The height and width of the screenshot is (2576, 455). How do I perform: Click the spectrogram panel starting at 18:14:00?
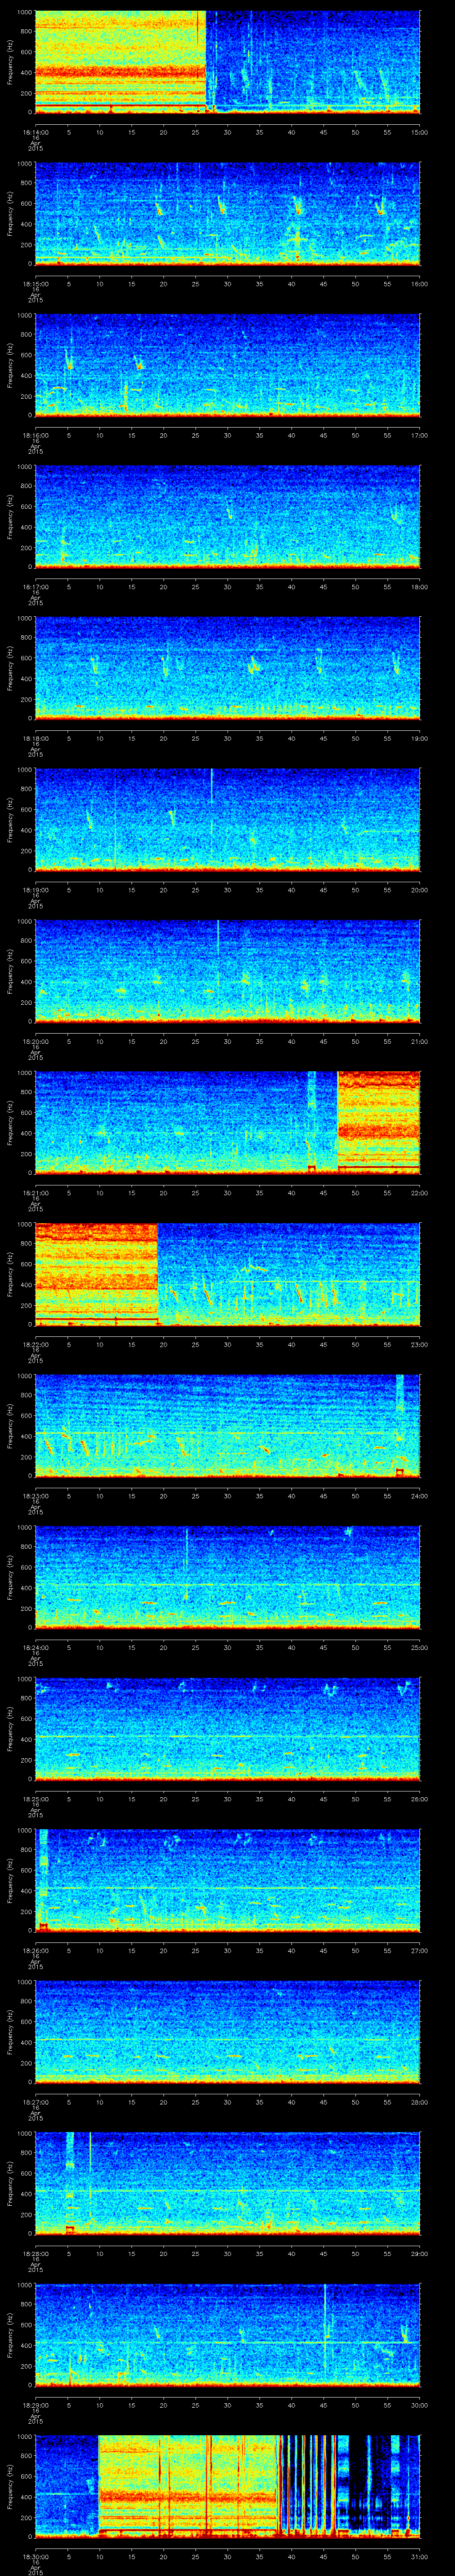click(x=227, y=62)
